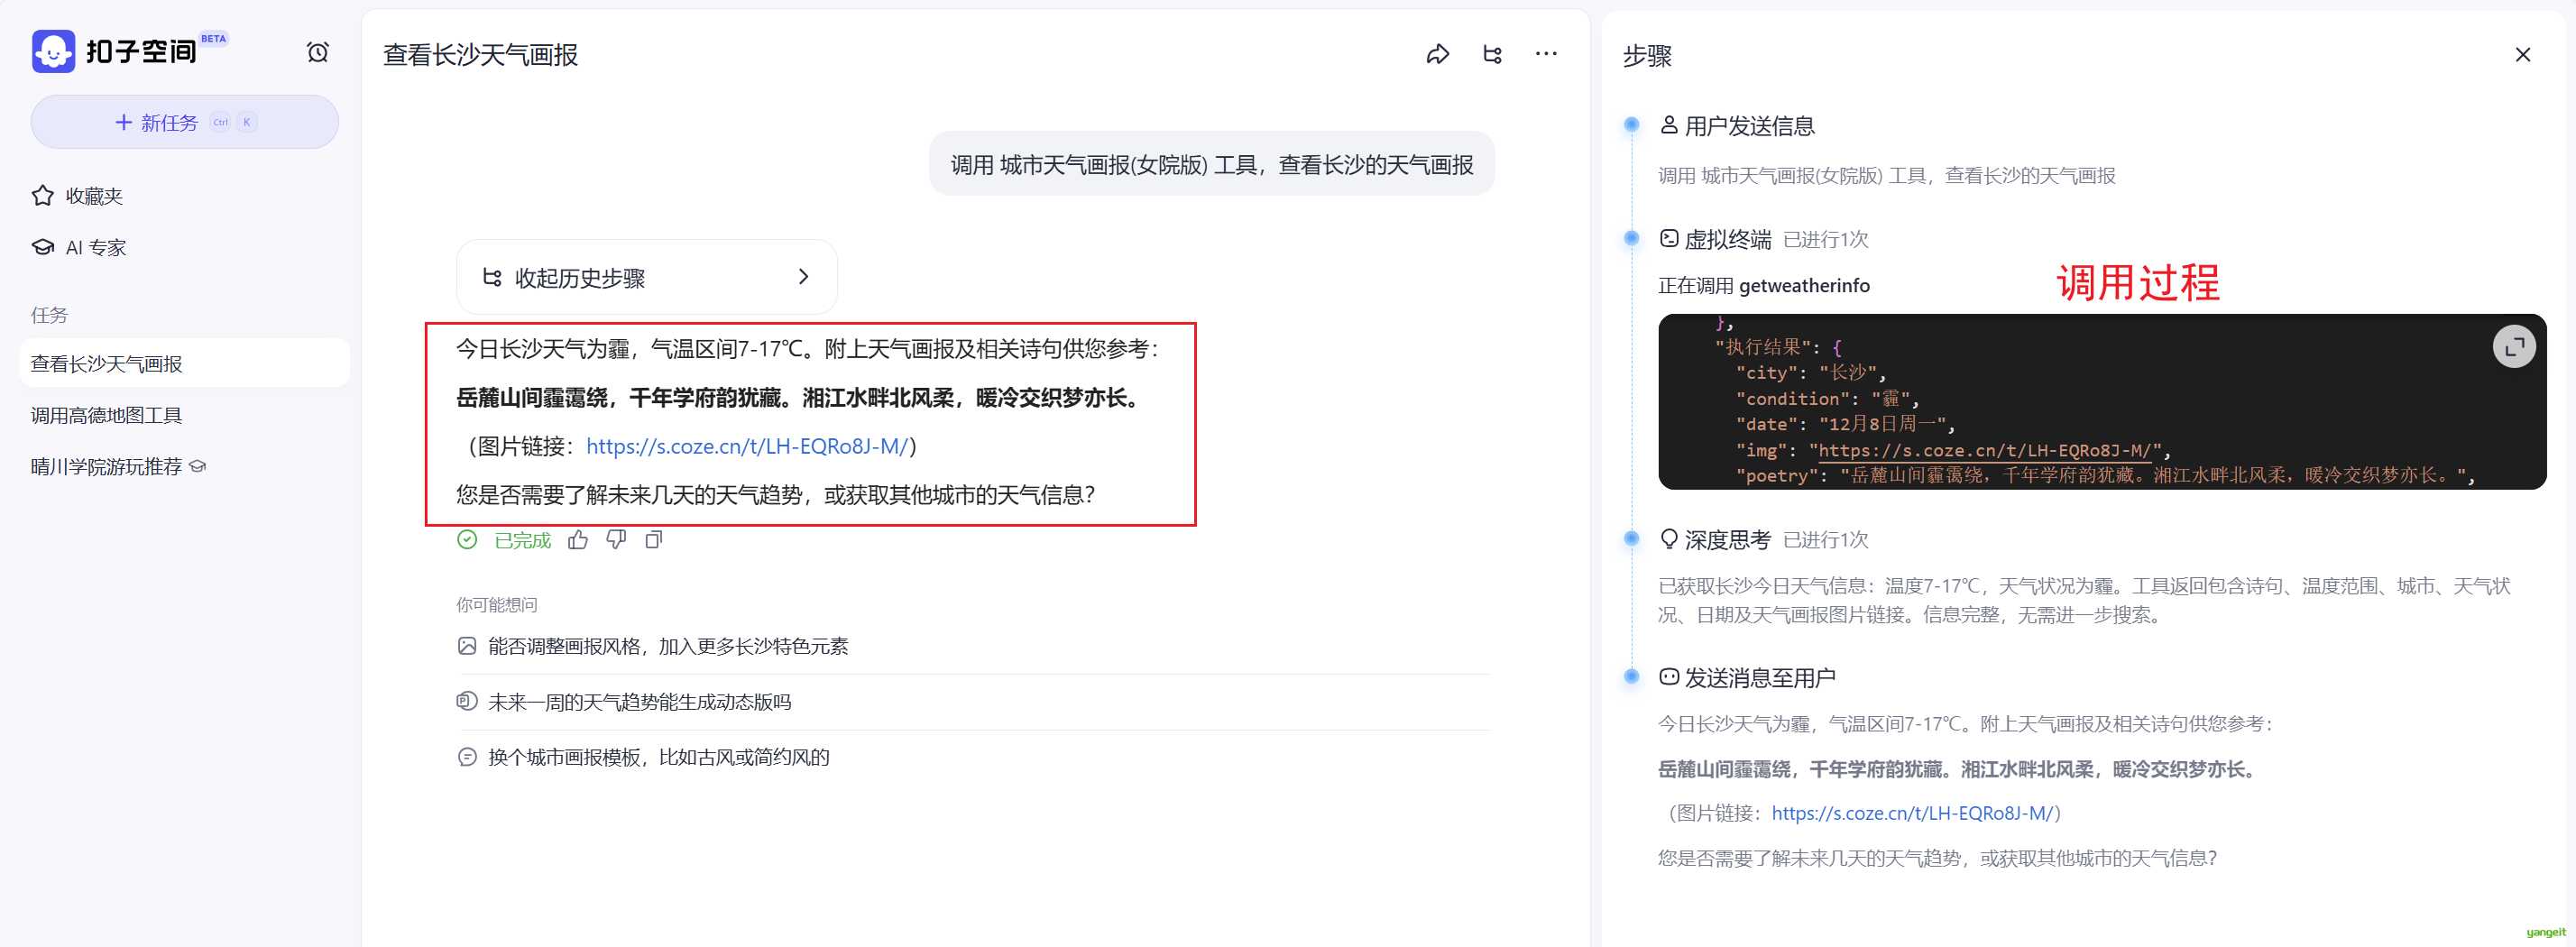Collapse history steps via 收起历史步骤
The image size is (2576, 947).
(x=646, y=277)
